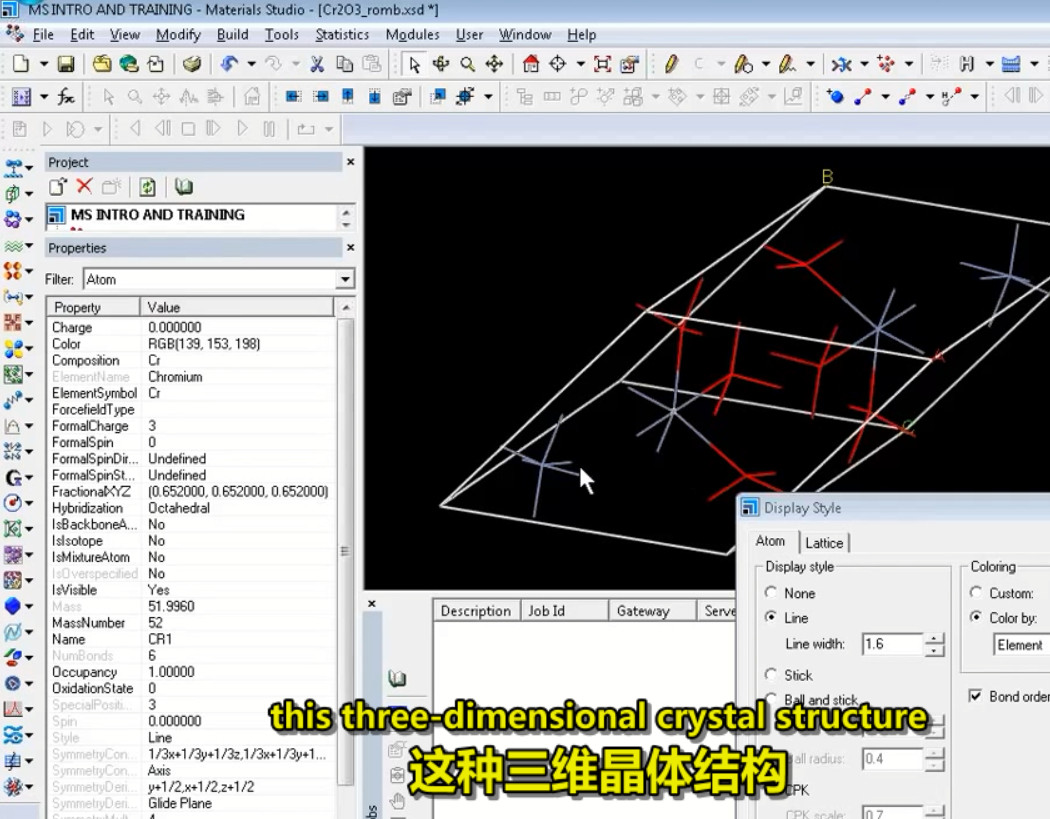Switch to the Lattice tab in Display Style

pyautogui.click(x=825, y=543)
